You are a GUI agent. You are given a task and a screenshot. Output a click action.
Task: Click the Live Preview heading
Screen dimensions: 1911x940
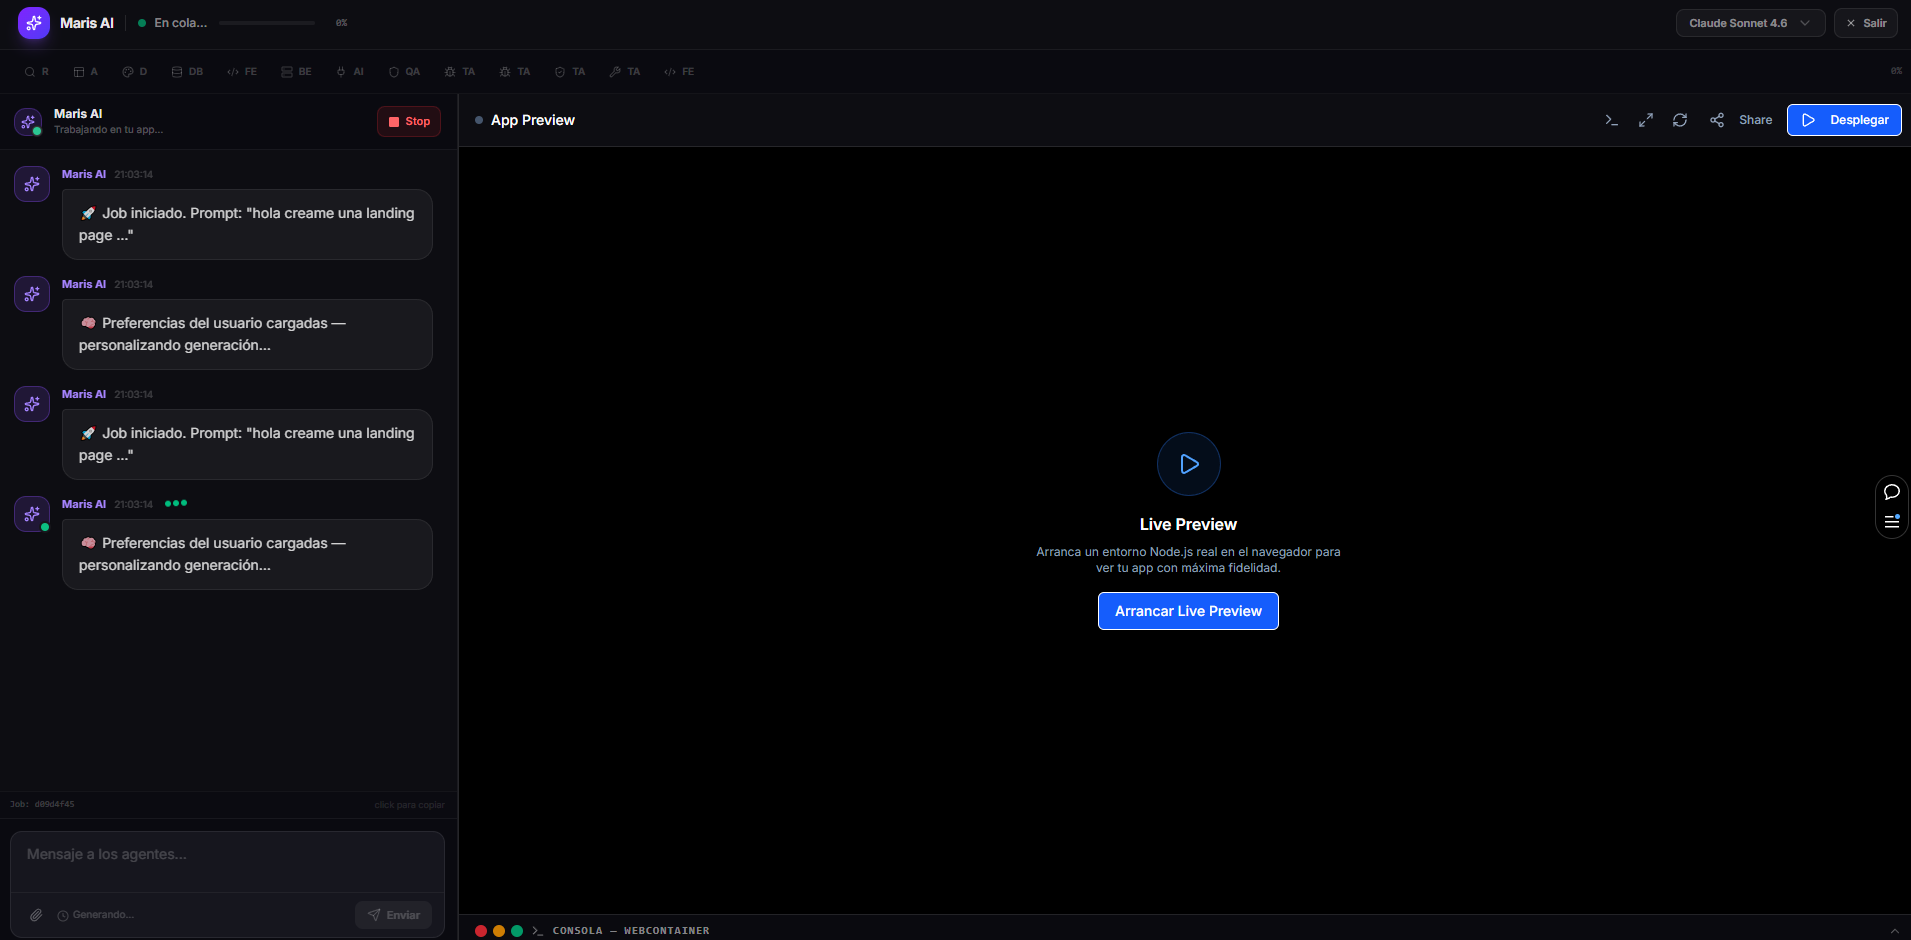tap(1188, 524)
